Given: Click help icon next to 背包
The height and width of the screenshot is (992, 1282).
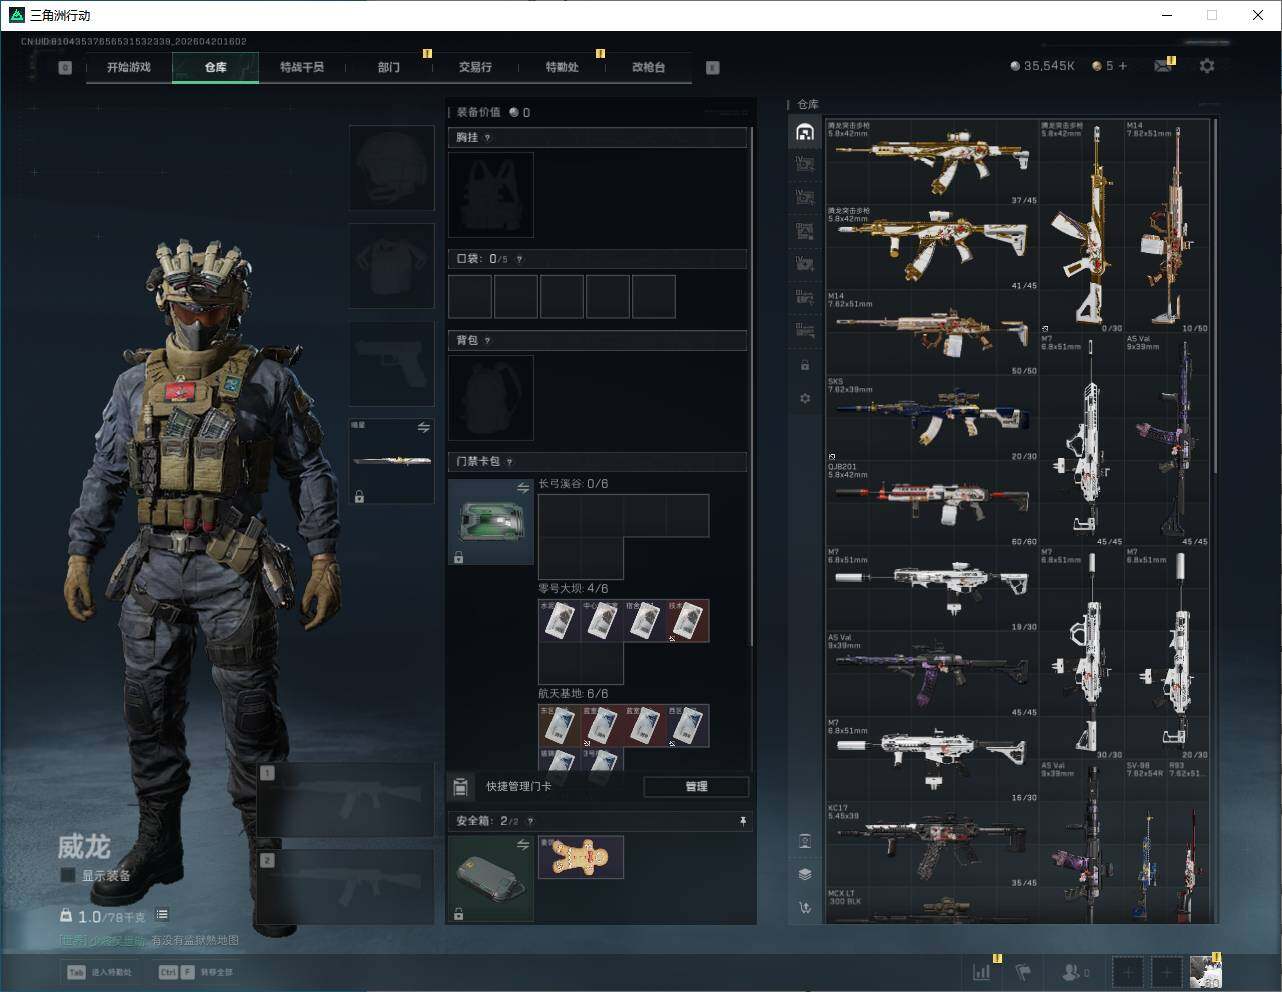Looking at the screenshot, I should tap(488, 341).
